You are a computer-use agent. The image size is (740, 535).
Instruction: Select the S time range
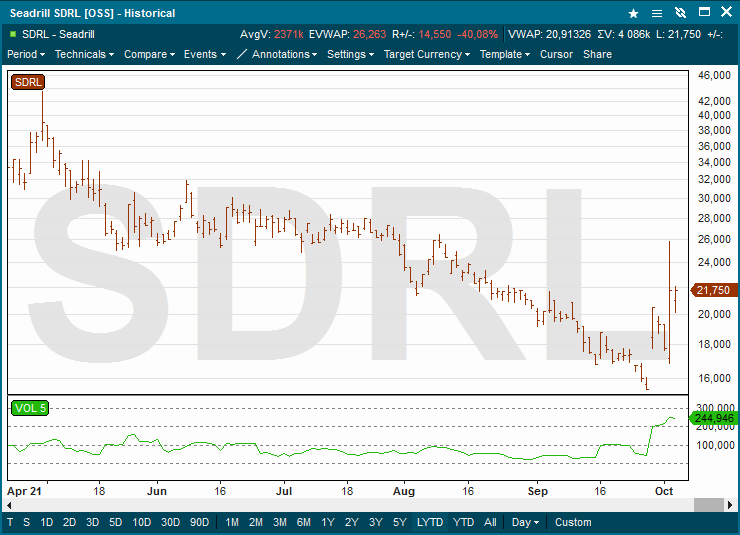click(x=26, y=522)
